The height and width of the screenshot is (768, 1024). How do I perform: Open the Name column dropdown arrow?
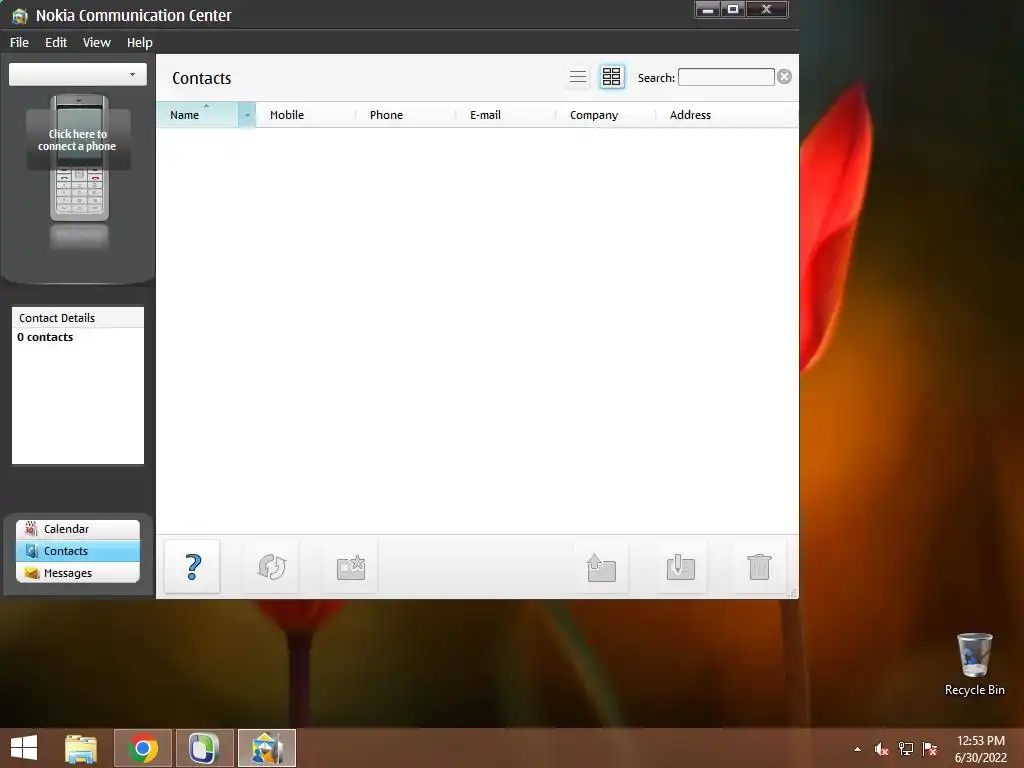(247, 115)
